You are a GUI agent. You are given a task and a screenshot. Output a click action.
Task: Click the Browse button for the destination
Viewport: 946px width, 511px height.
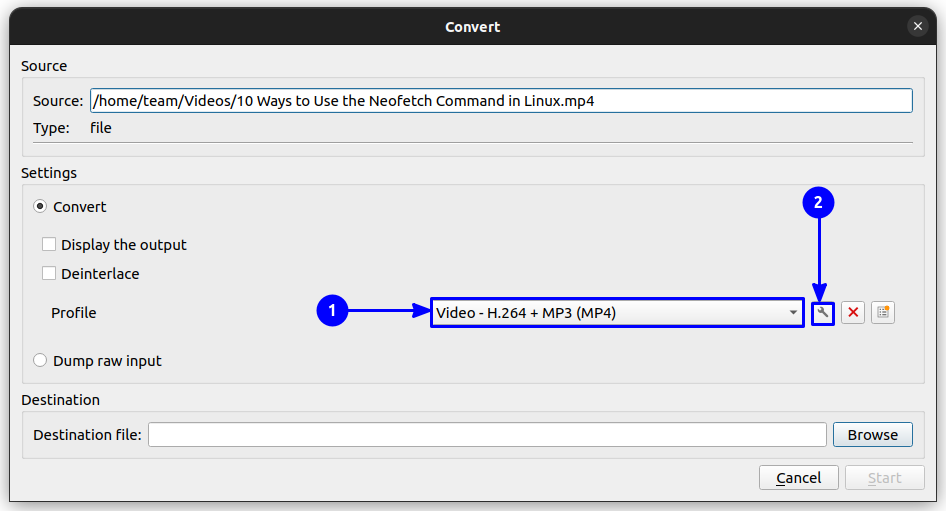point(872,435)
